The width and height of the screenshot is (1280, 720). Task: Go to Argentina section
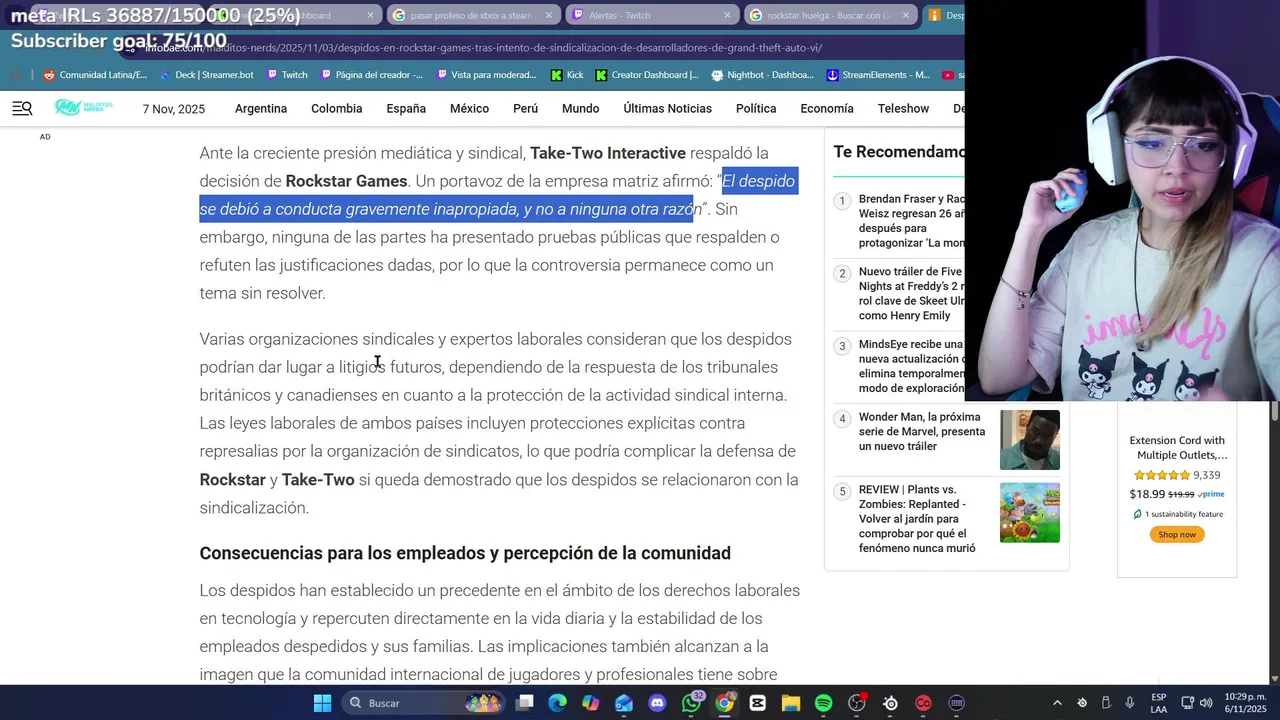click(x=261, y=108)
